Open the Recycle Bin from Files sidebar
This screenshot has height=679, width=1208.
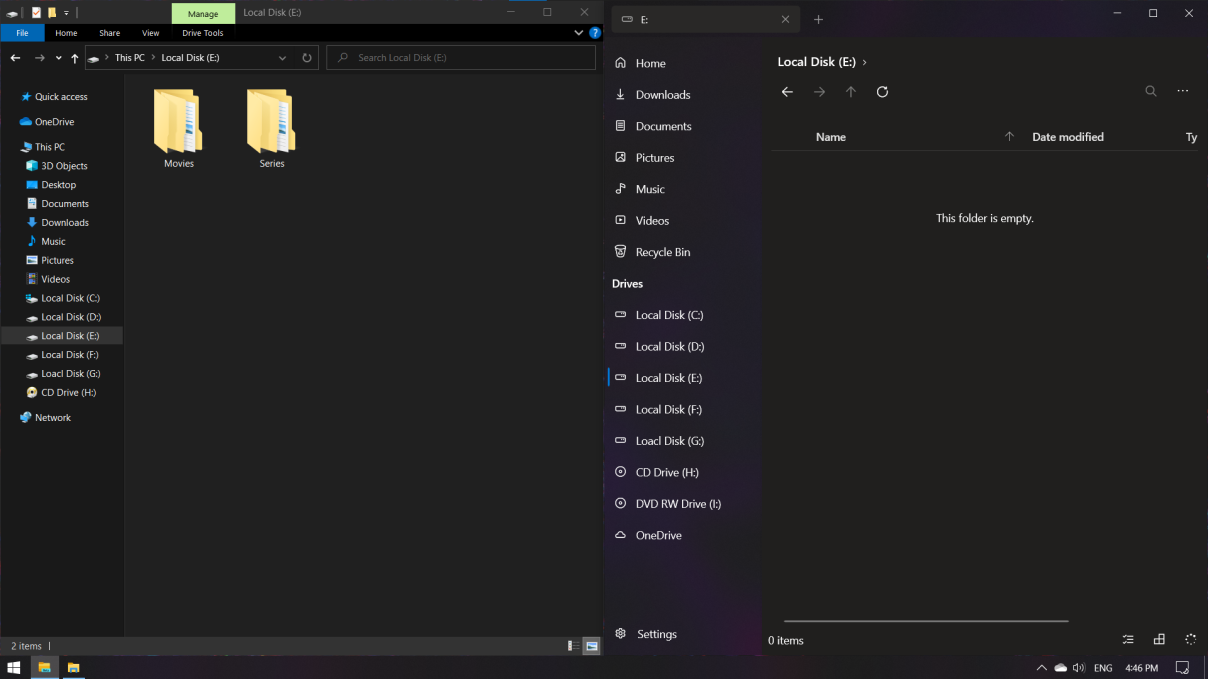pyautogui.click(x=662, y=251)
